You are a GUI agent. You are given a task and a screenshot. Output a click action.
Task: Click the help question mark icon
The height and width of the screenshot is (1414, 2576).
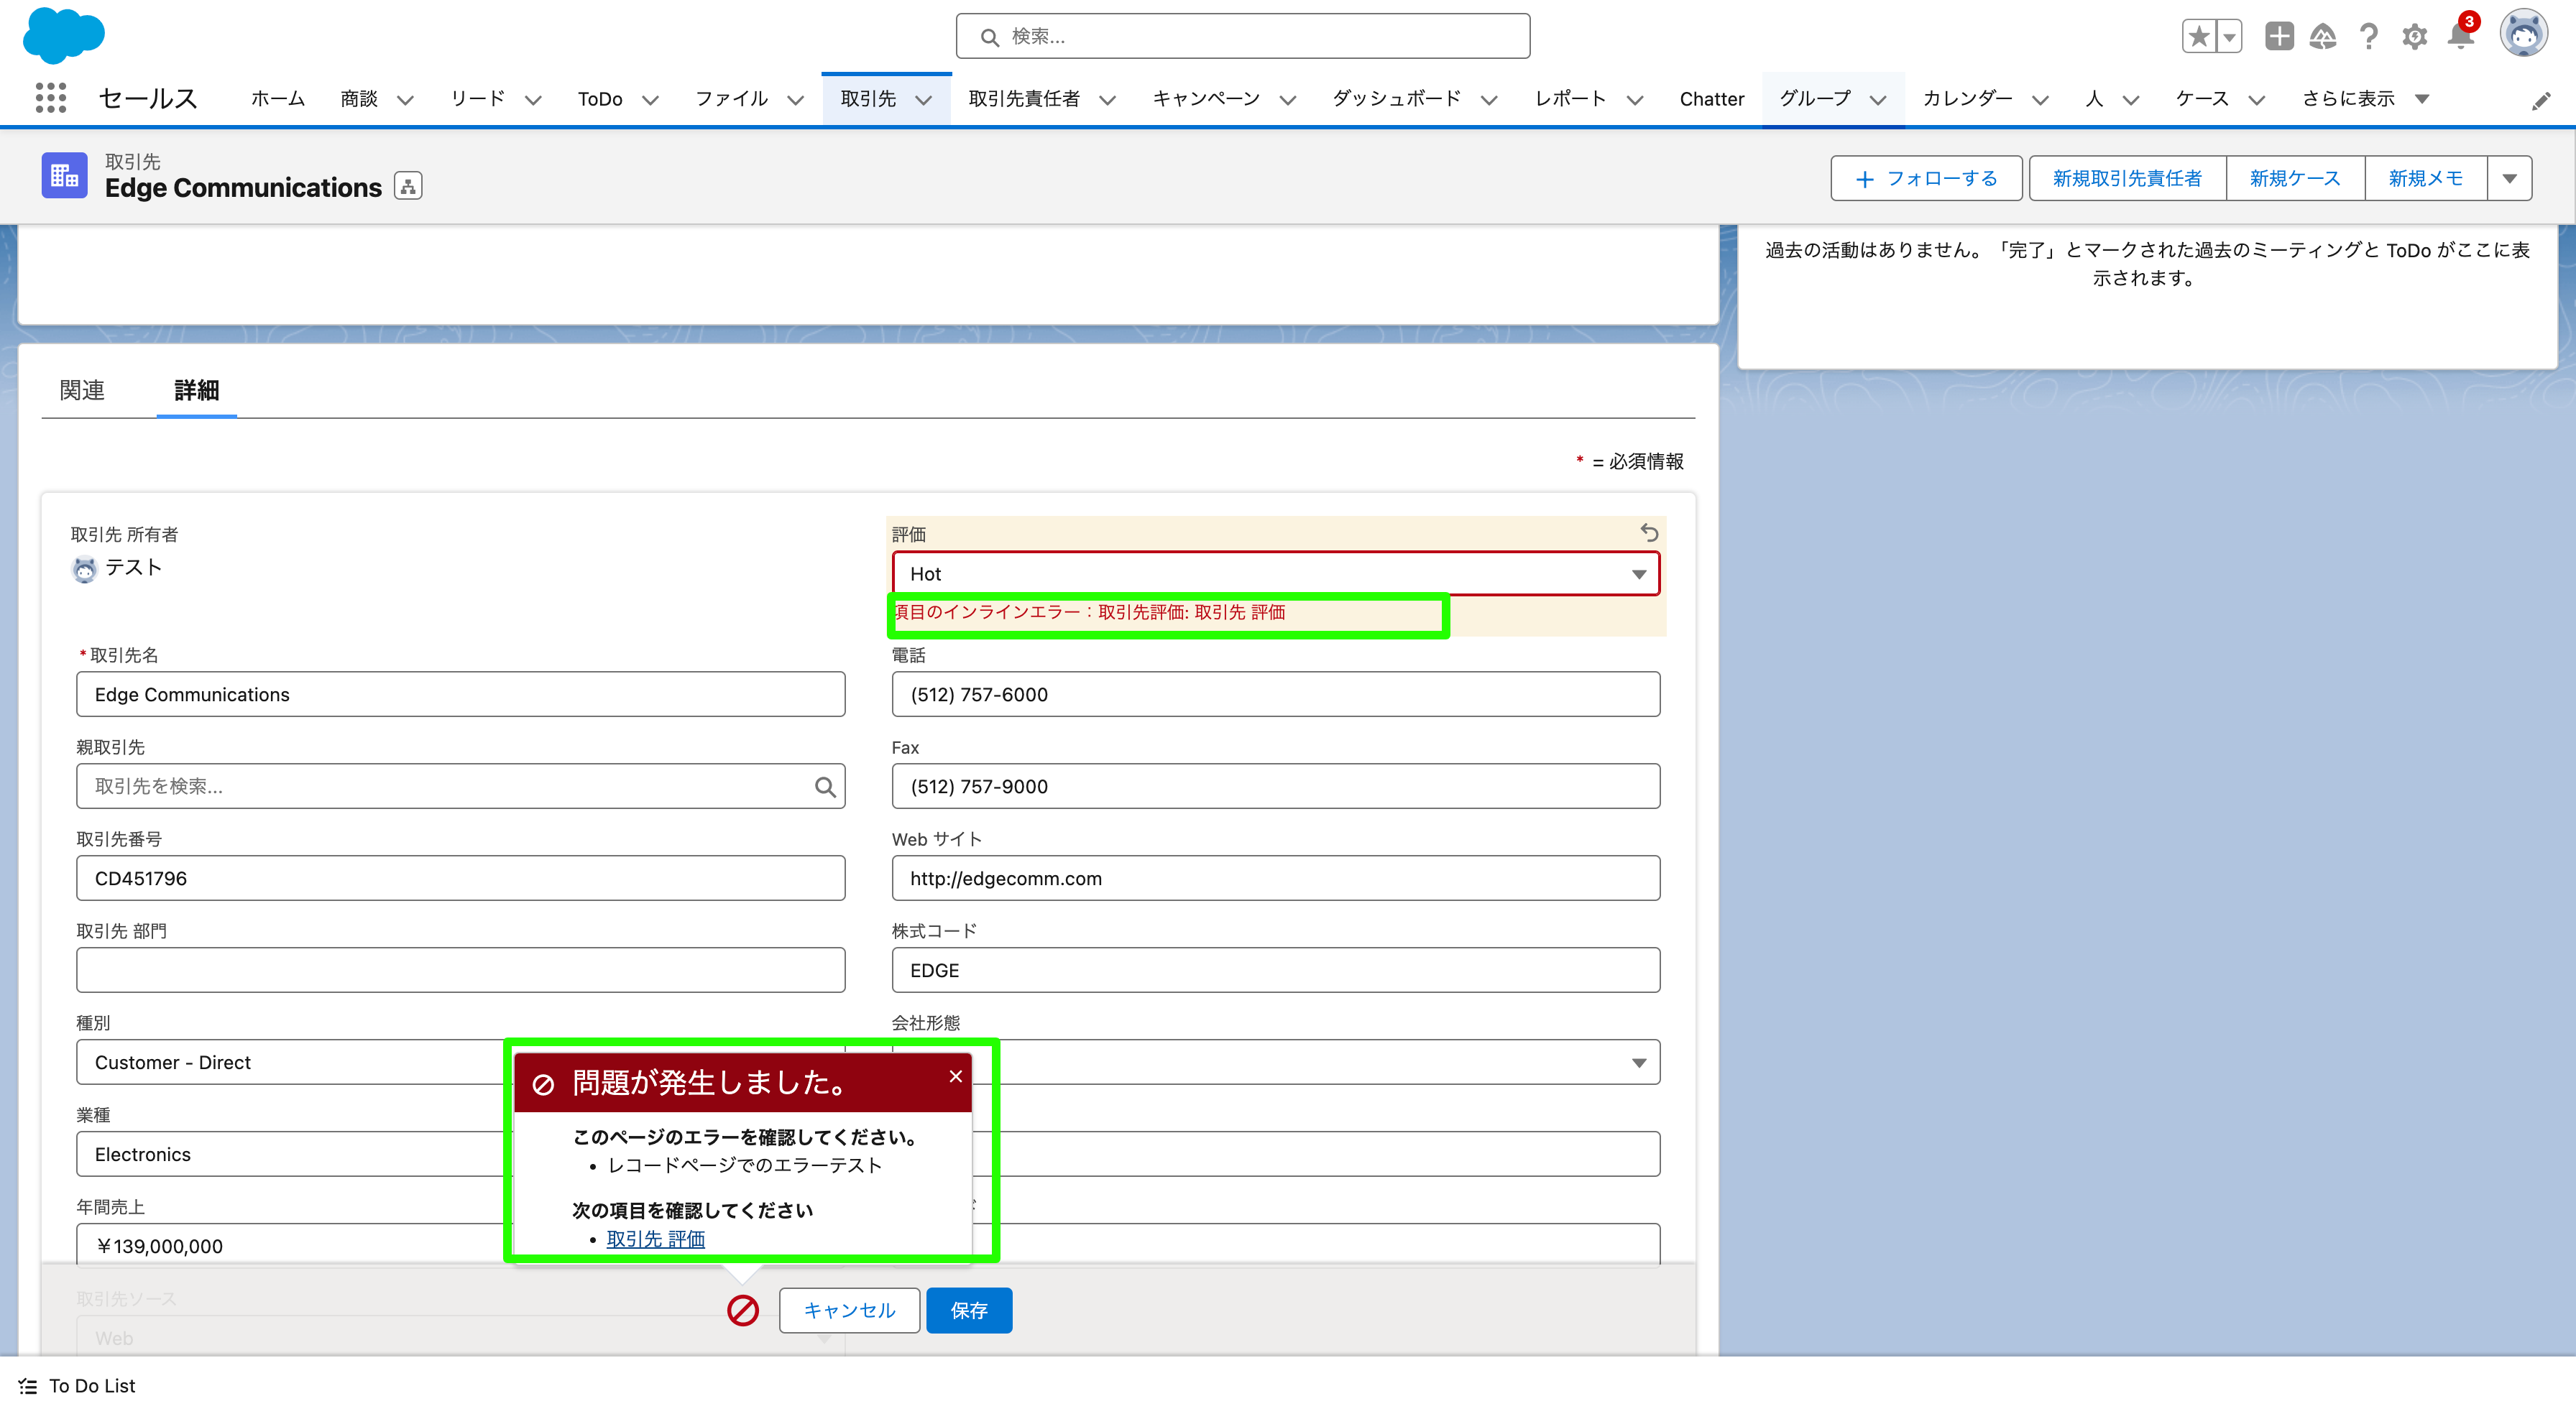click(2368, 37)
